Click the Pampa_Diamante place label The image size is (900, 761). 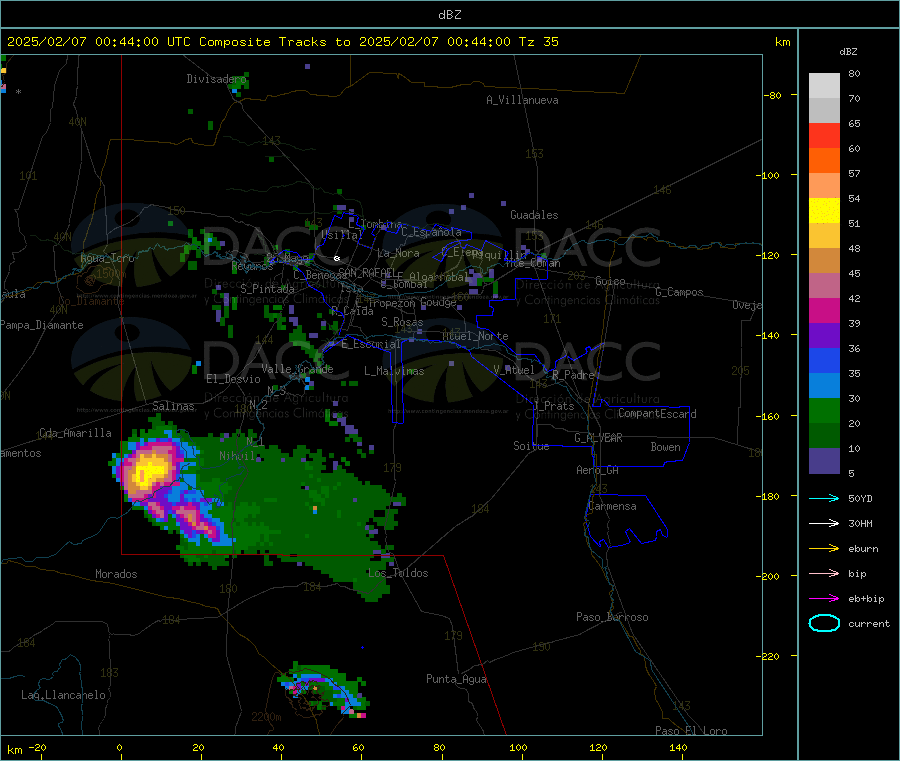[42, 325]
